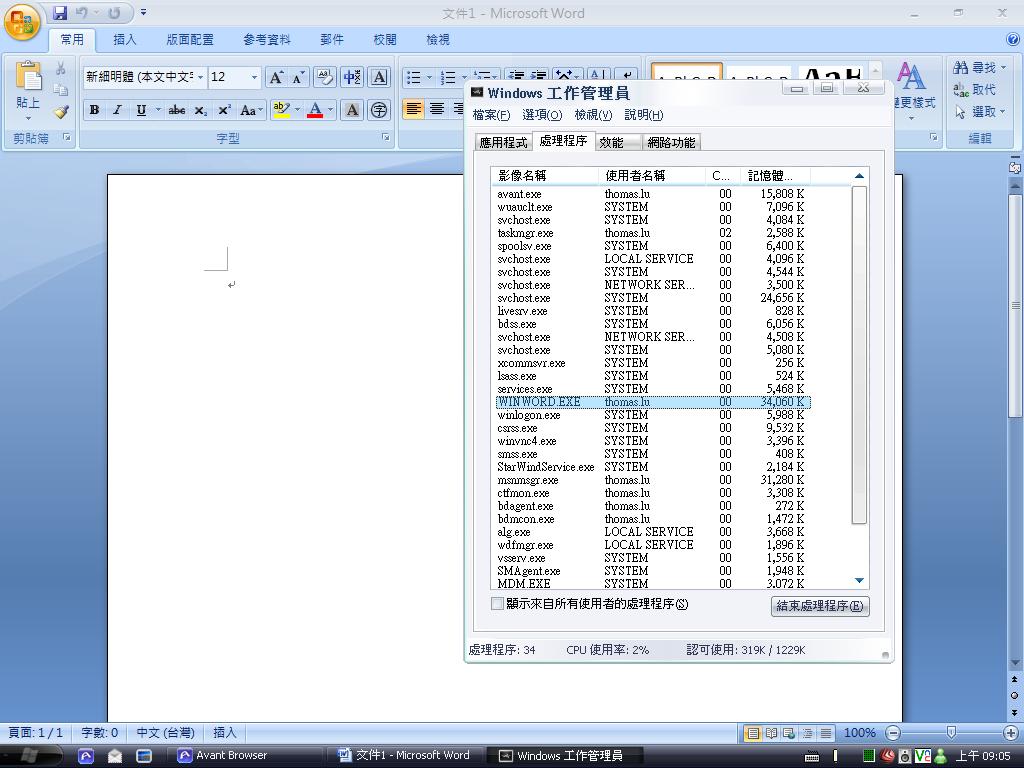Image resolution: width=1024 pixels, height=768 pixels.
Task: Select the Align Left paragraph icon
Action: [413, 110]
